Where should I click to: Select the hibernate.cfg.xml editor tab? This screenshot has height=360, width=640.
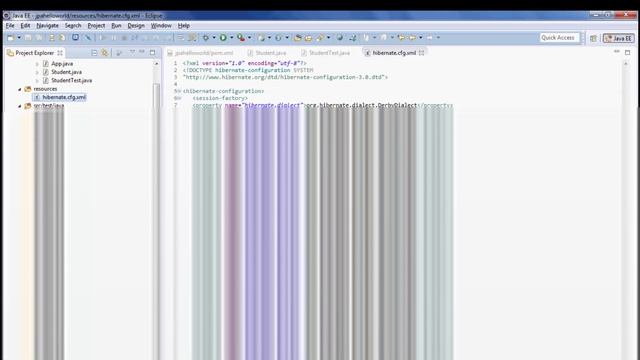394,53
